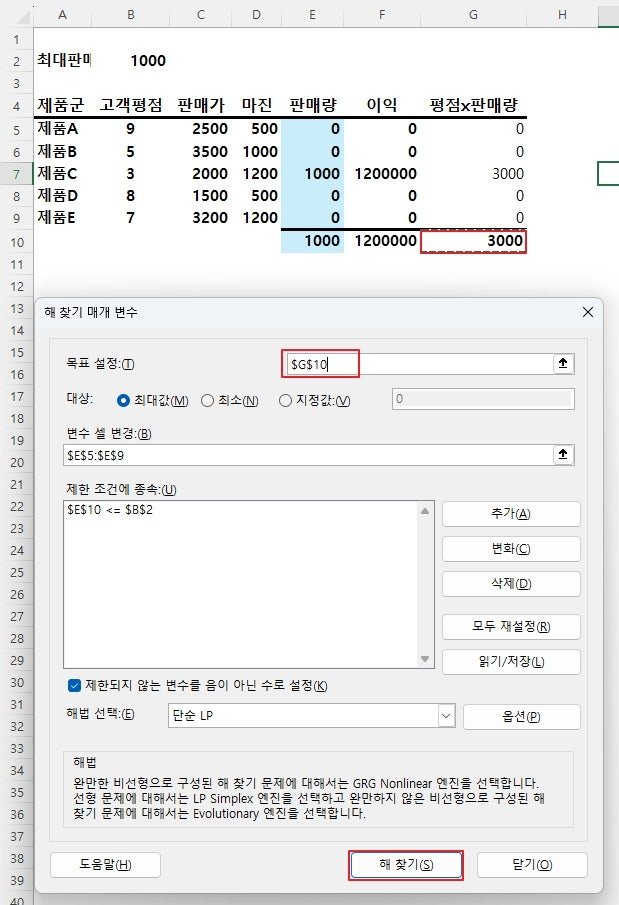Close the 해 찾기 매개 변수 dialog with X

588,312
